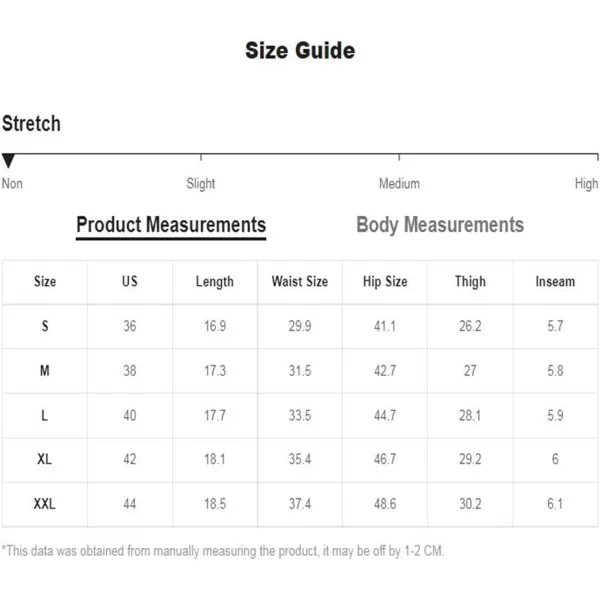Click the Medium label on stretch scale
Screen dimensions: 600x600
(x=399, y=184)
